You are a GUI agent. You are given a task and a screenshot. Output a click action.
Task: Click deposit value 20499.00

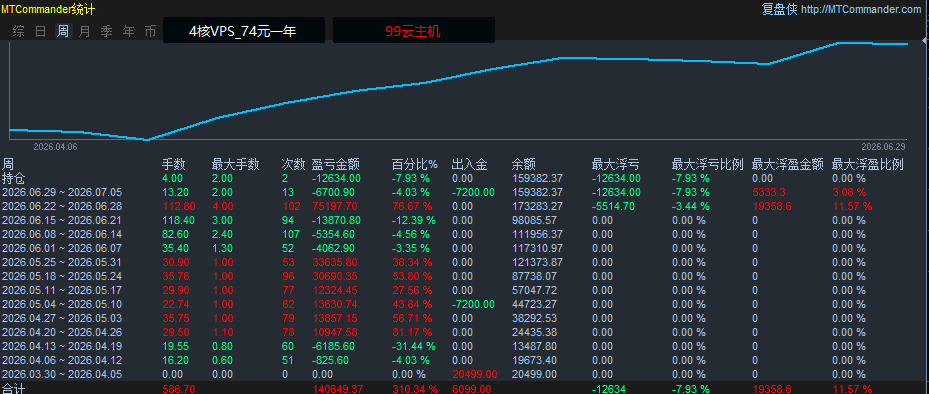(x=474, y=374)
